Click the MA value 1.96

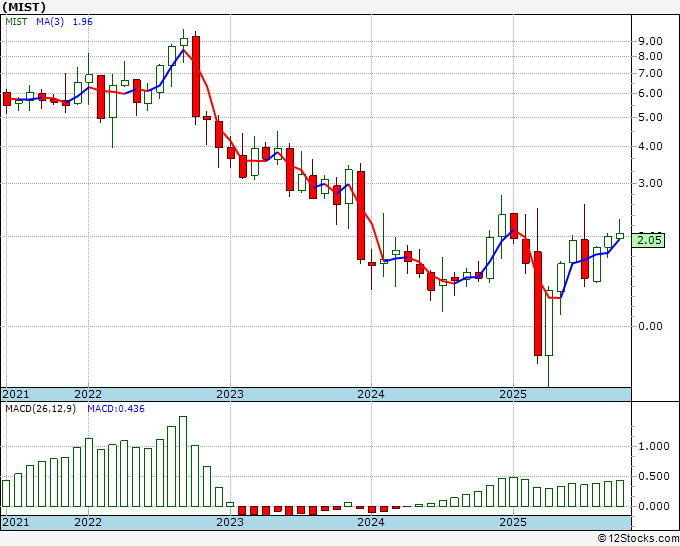[82, 22]
